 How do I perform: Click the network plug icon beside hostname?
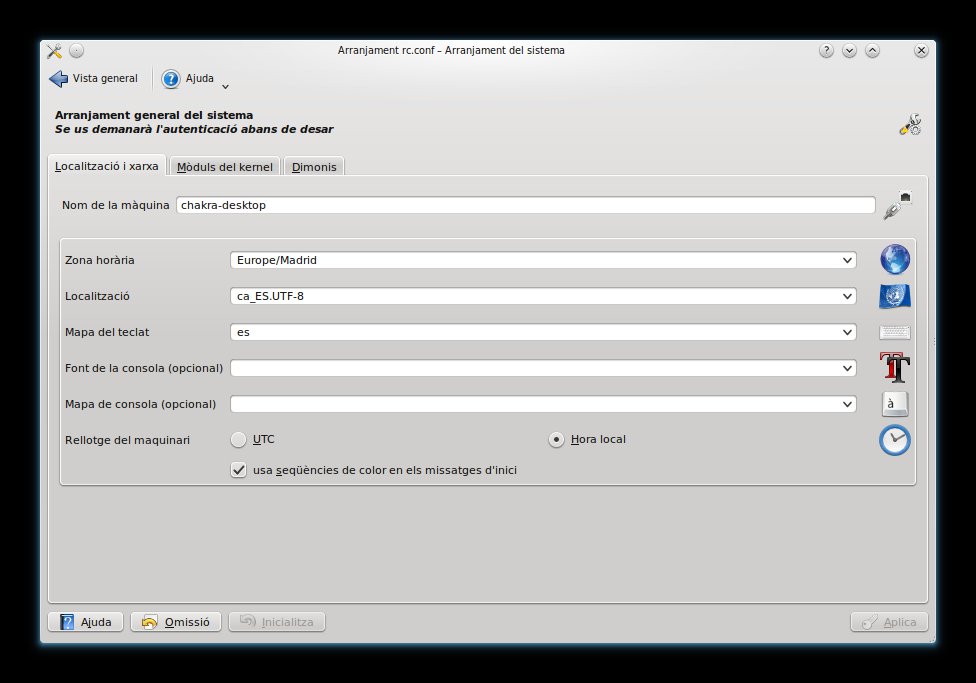[897, 205]
